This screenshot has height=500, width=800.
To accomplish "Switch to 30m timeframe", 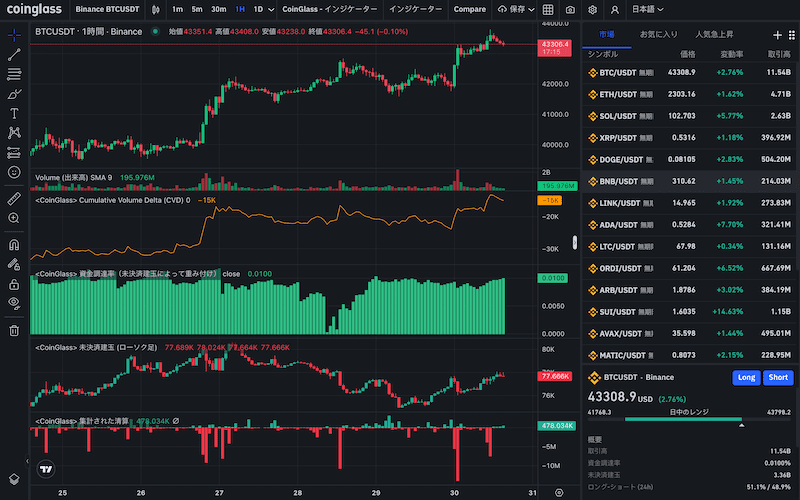I will 218,9.
